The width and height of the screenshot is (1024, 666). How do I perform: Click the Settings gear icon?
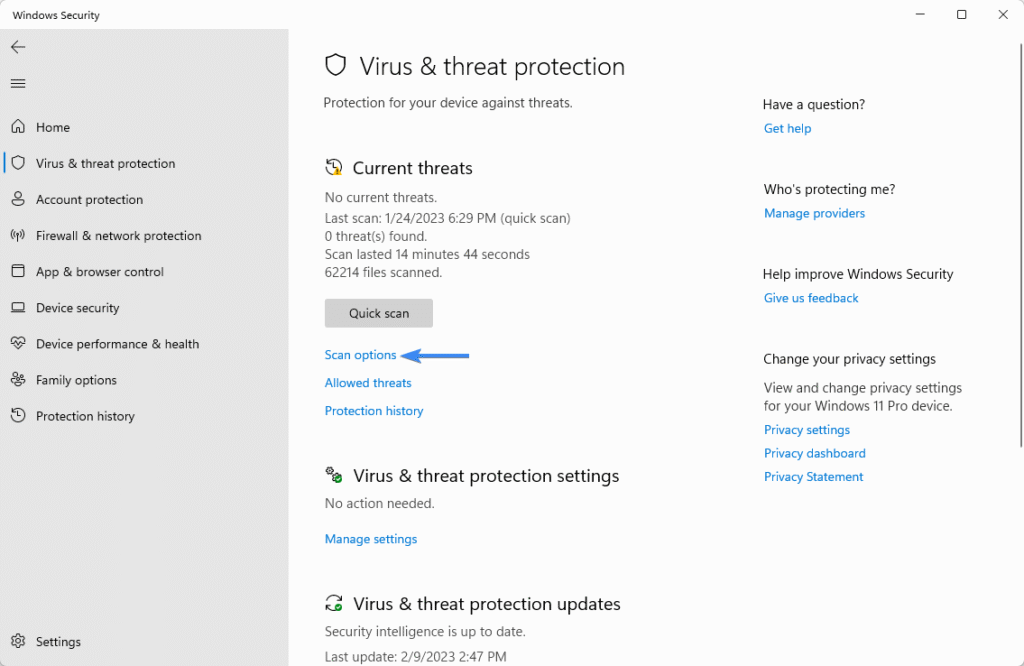[x=18, y=642]
